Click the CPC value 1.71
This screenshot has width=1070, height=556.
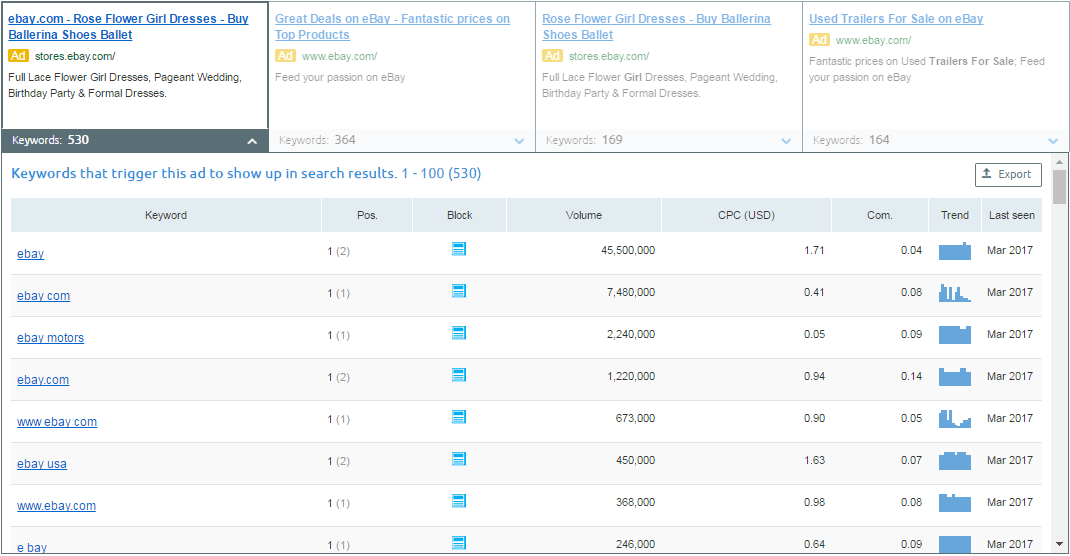coord(814,250)
